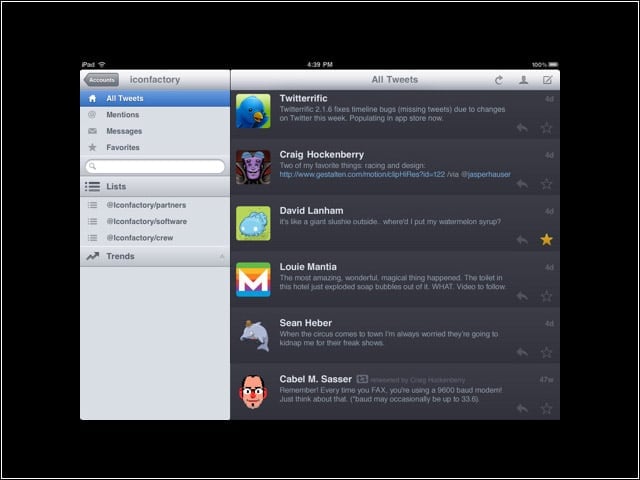
Task: Click the Cabel M. Sasser author name
Action: pos(316,379)
